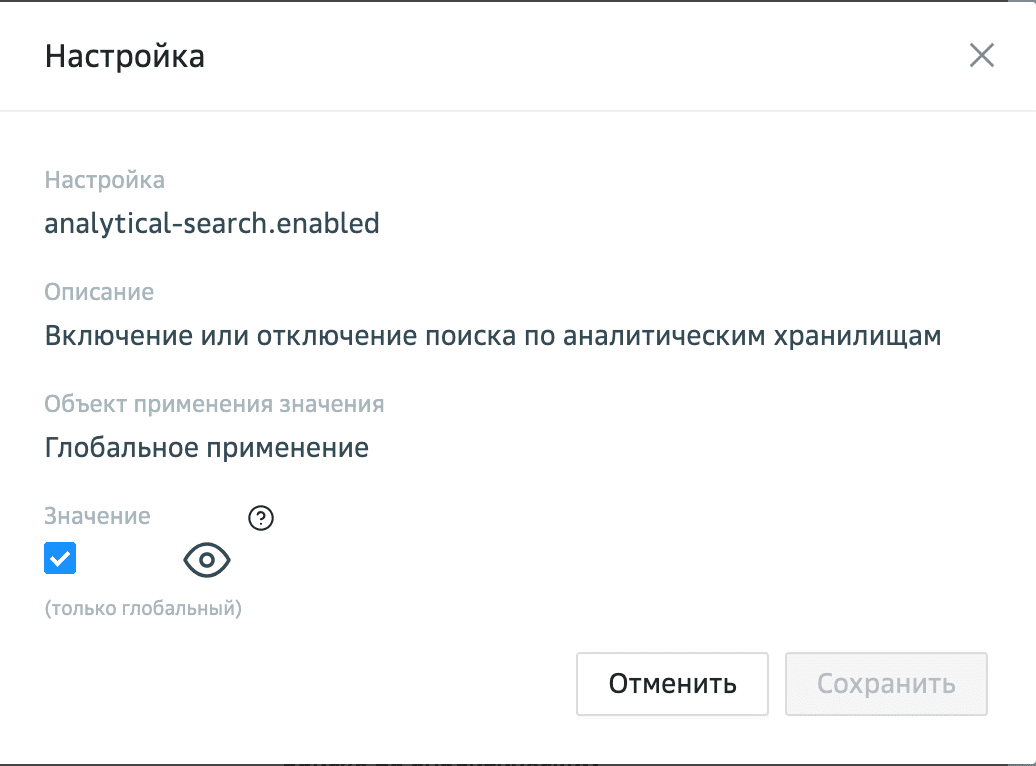This screenshot has width=1036, height=766.
Task: Click the Объект применения значения label
Action: pos(215,404)
